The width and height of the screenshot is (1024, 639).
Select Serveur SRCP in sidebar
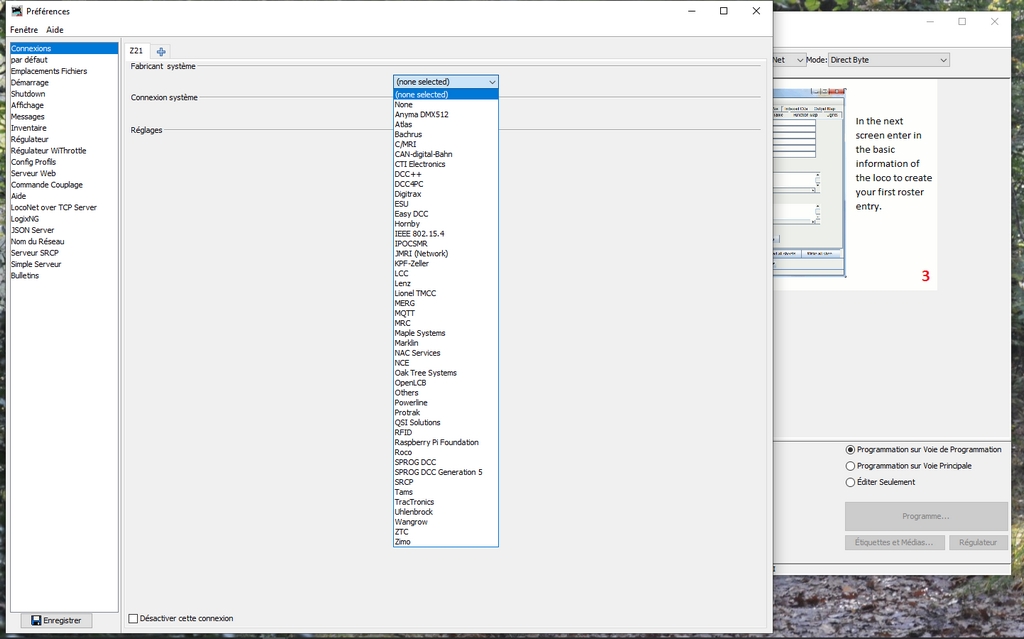click(x=64, y=253)
